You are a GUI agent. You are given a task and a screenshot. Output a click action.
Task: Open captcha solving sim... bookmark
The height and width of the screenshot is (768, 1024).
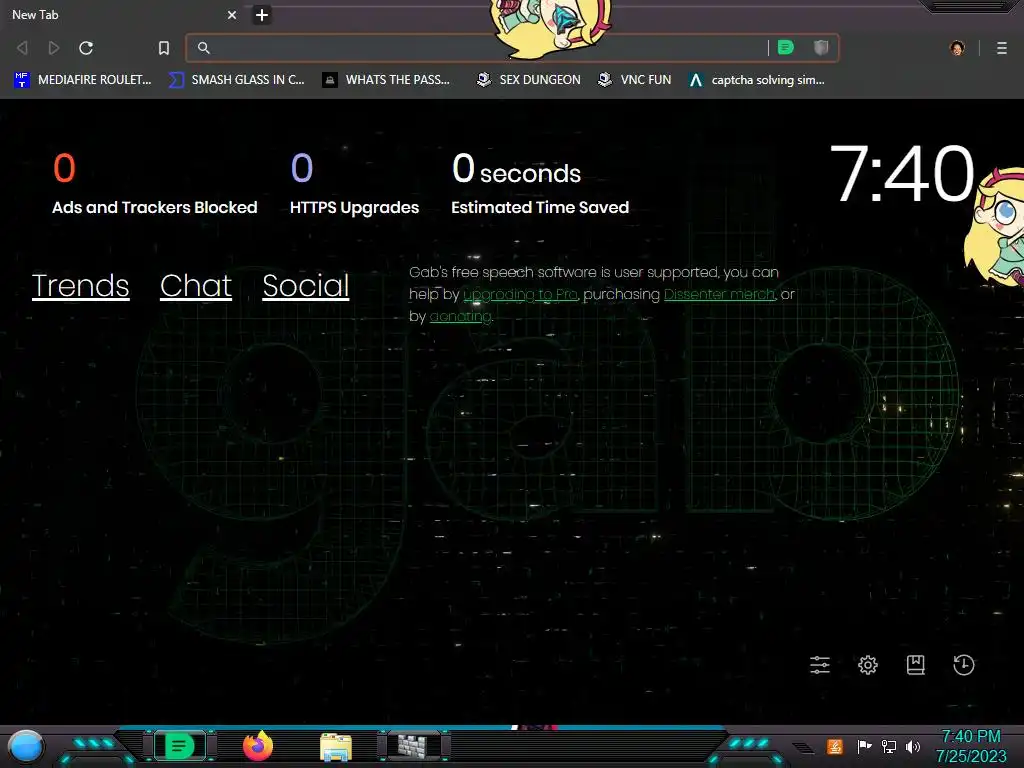(756, 80)
